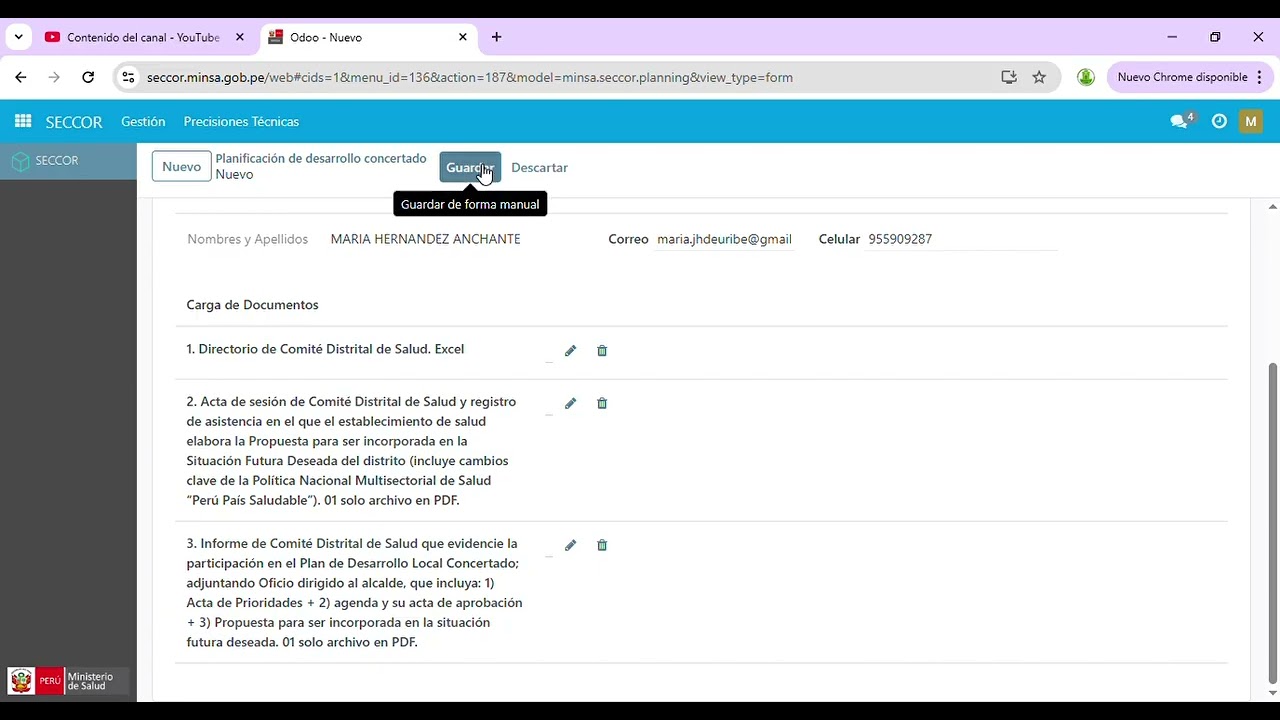Viewport: 1280px width, 720px height.
Task: Click the name MARIA HERNANDEZ ANCHANTE
Action: [x=425, y=240]
